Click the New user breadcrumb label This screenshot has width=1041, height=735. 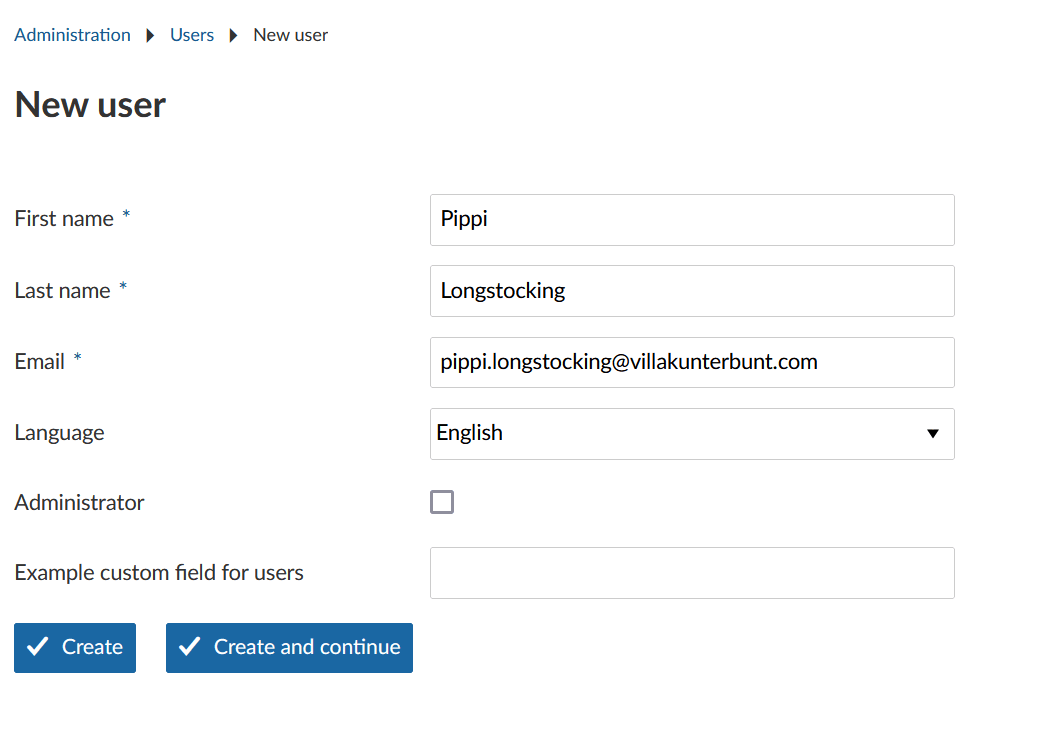click(x=290, y=35)
